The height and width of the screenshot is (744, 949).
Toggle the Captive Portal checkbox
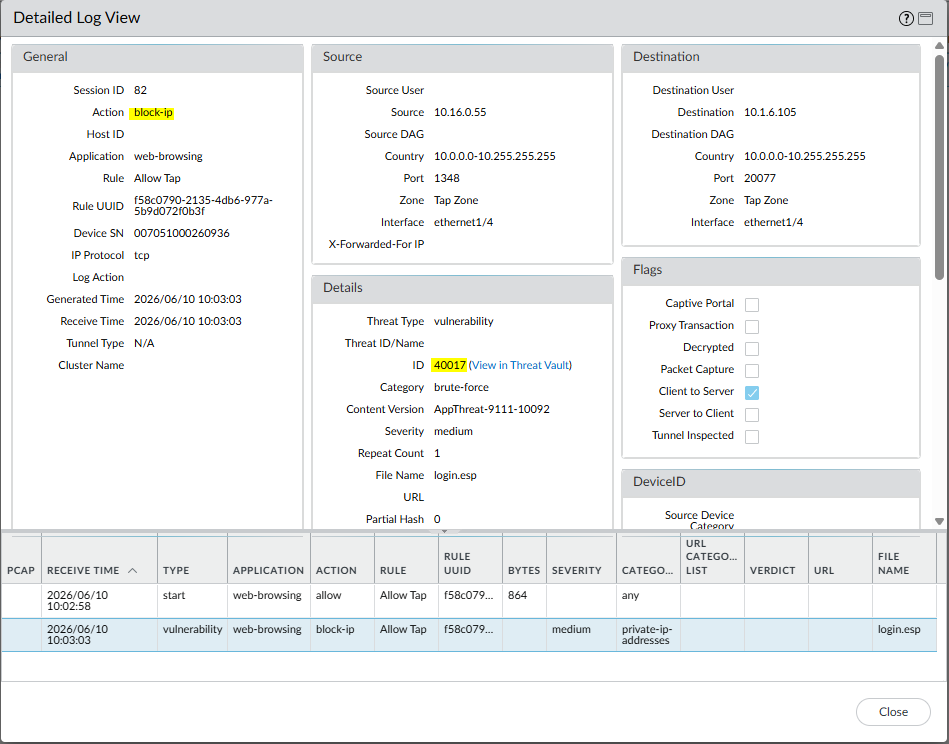tap(752, 305)
